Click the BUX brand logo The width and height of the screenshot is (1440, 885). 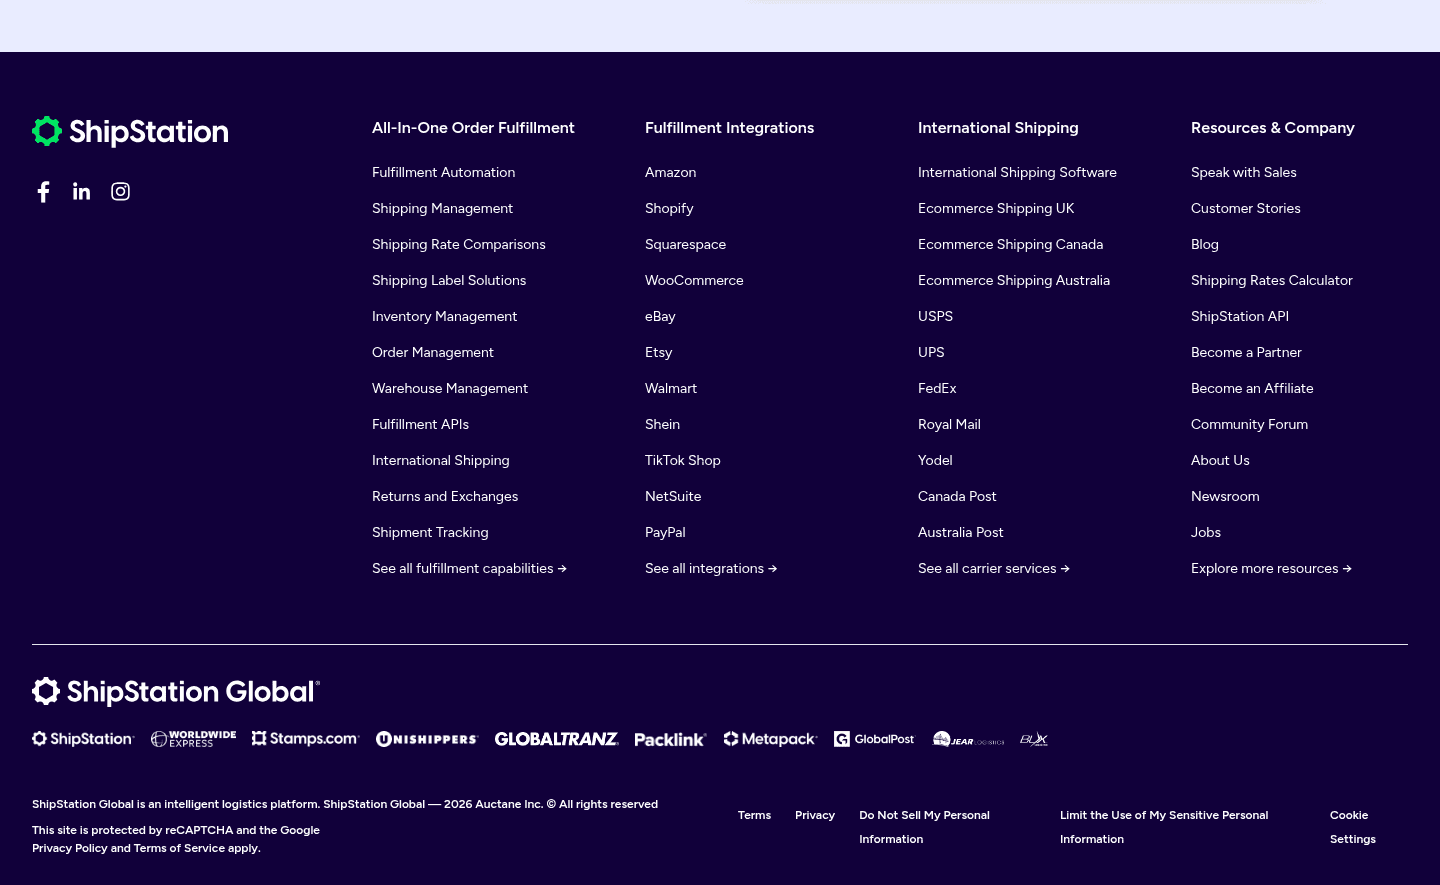1034,739
